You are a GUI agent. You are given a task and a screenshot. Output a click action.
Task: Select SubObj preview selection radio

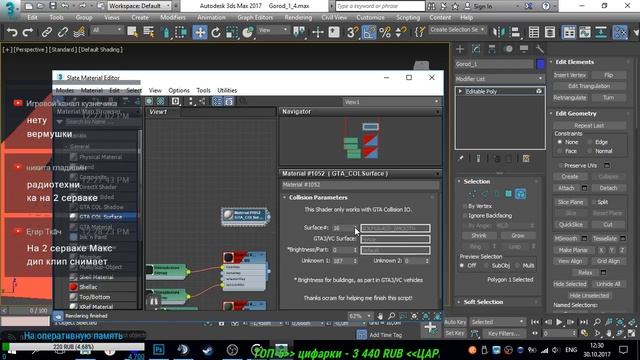(x=486, y=265)
